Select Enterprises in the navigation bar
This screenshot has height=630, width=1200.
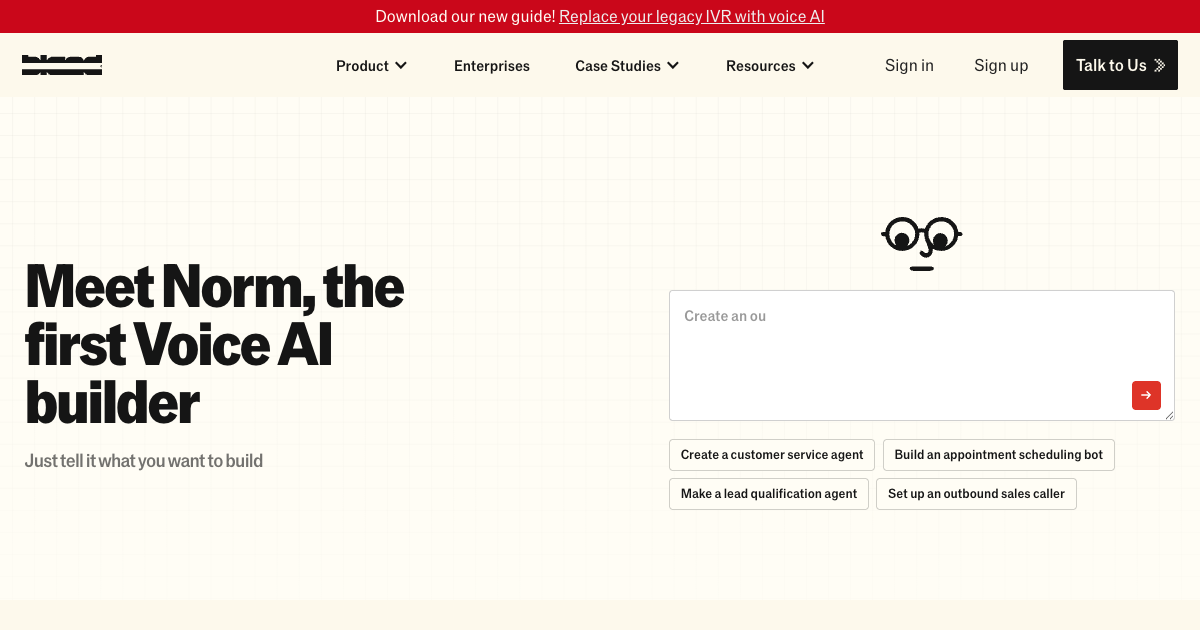point(491,65)
